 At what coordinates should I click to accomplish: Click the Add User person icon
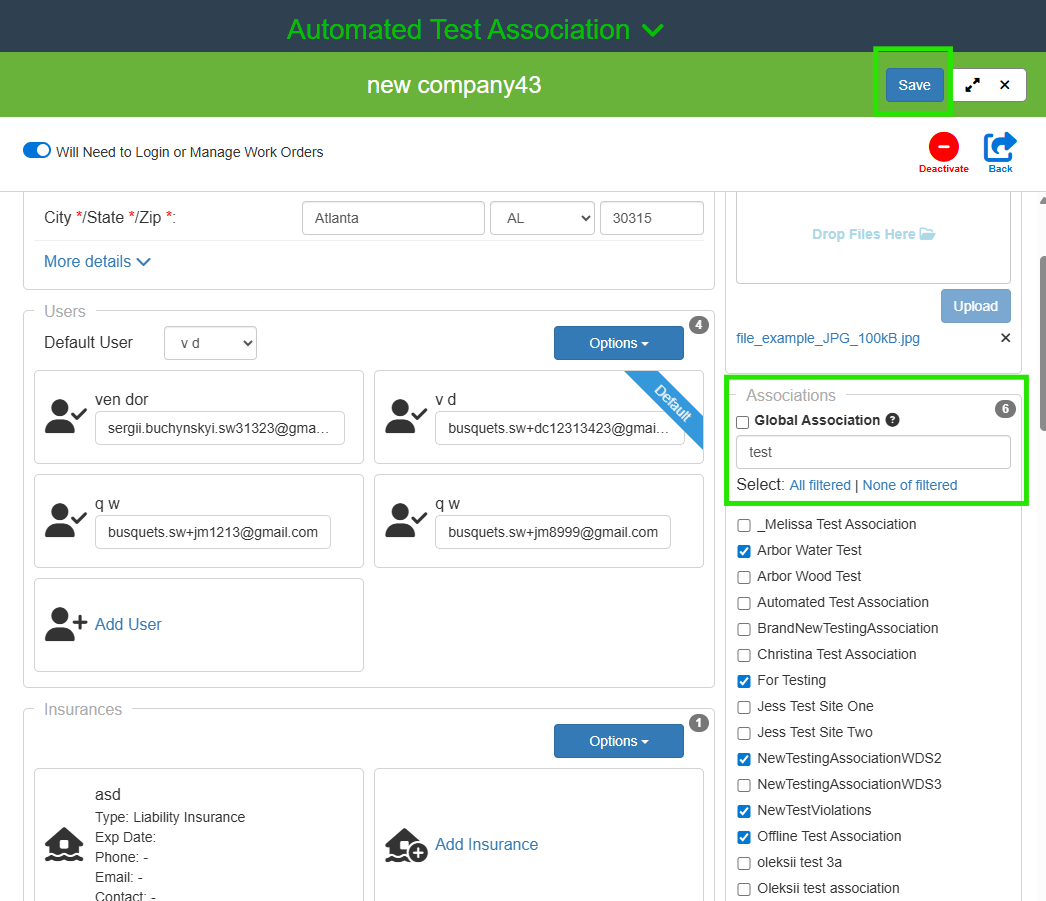[x=66, y=624]
